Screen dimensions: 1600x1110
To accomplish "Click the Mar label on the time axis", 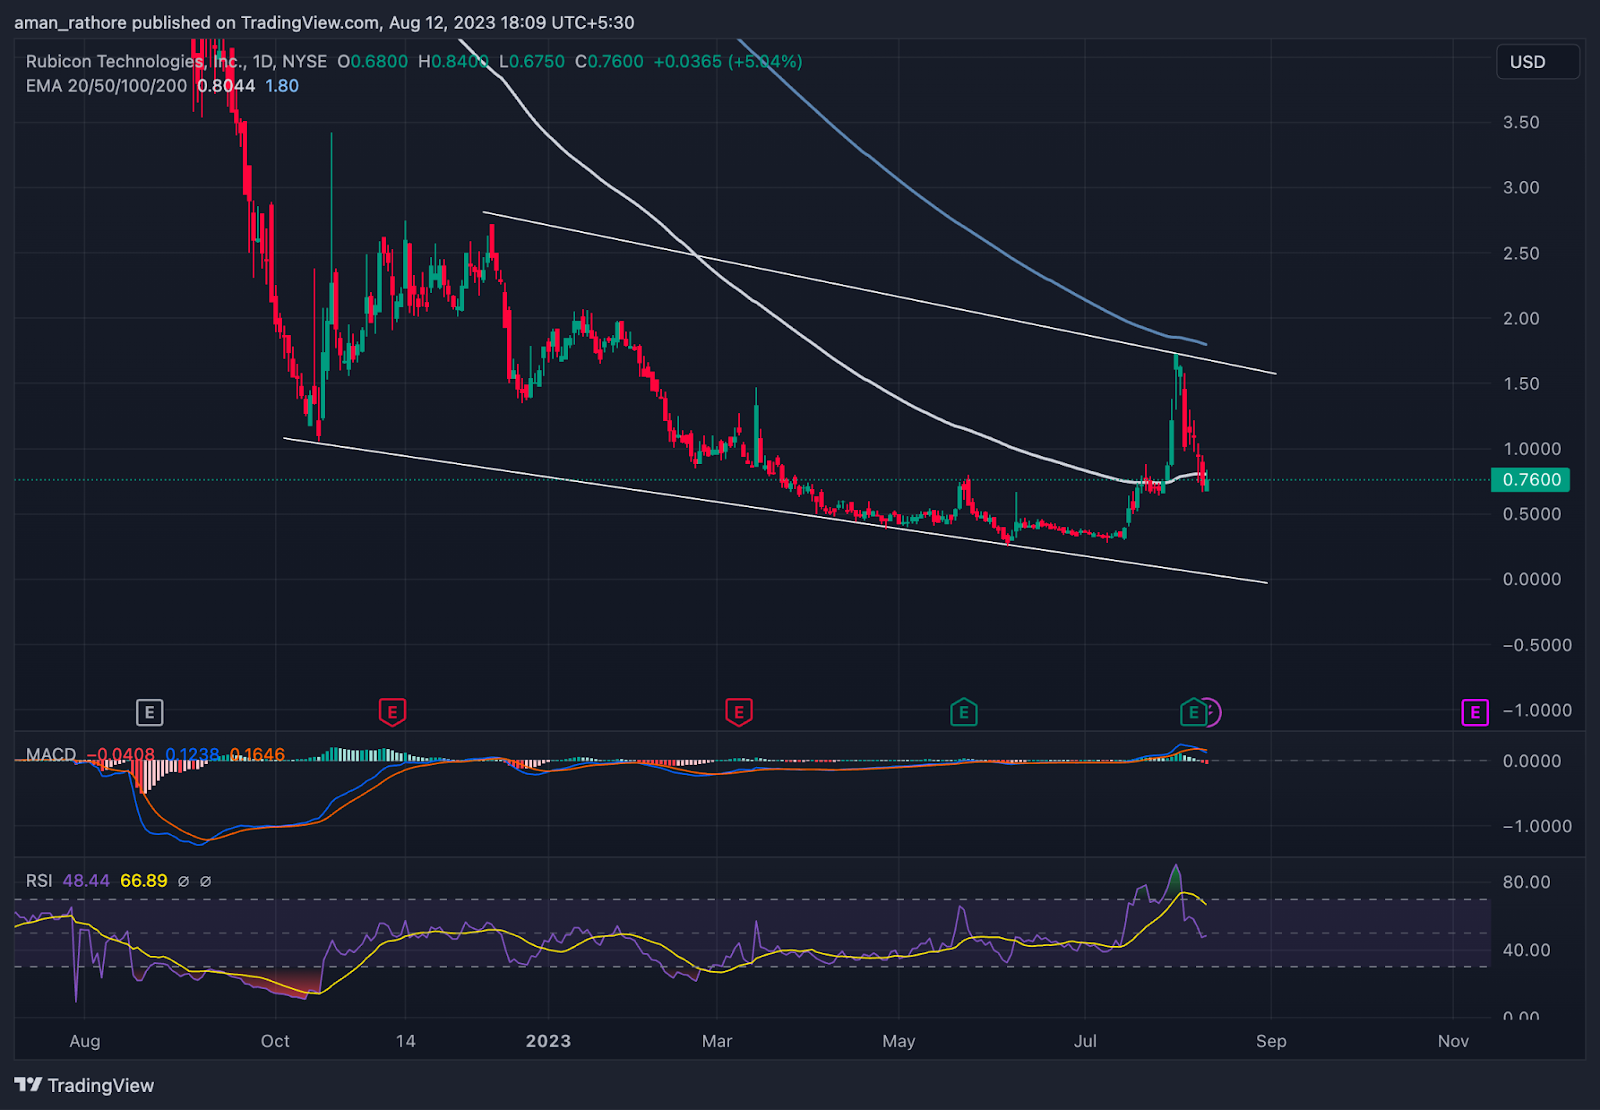I will [717, 1041].
